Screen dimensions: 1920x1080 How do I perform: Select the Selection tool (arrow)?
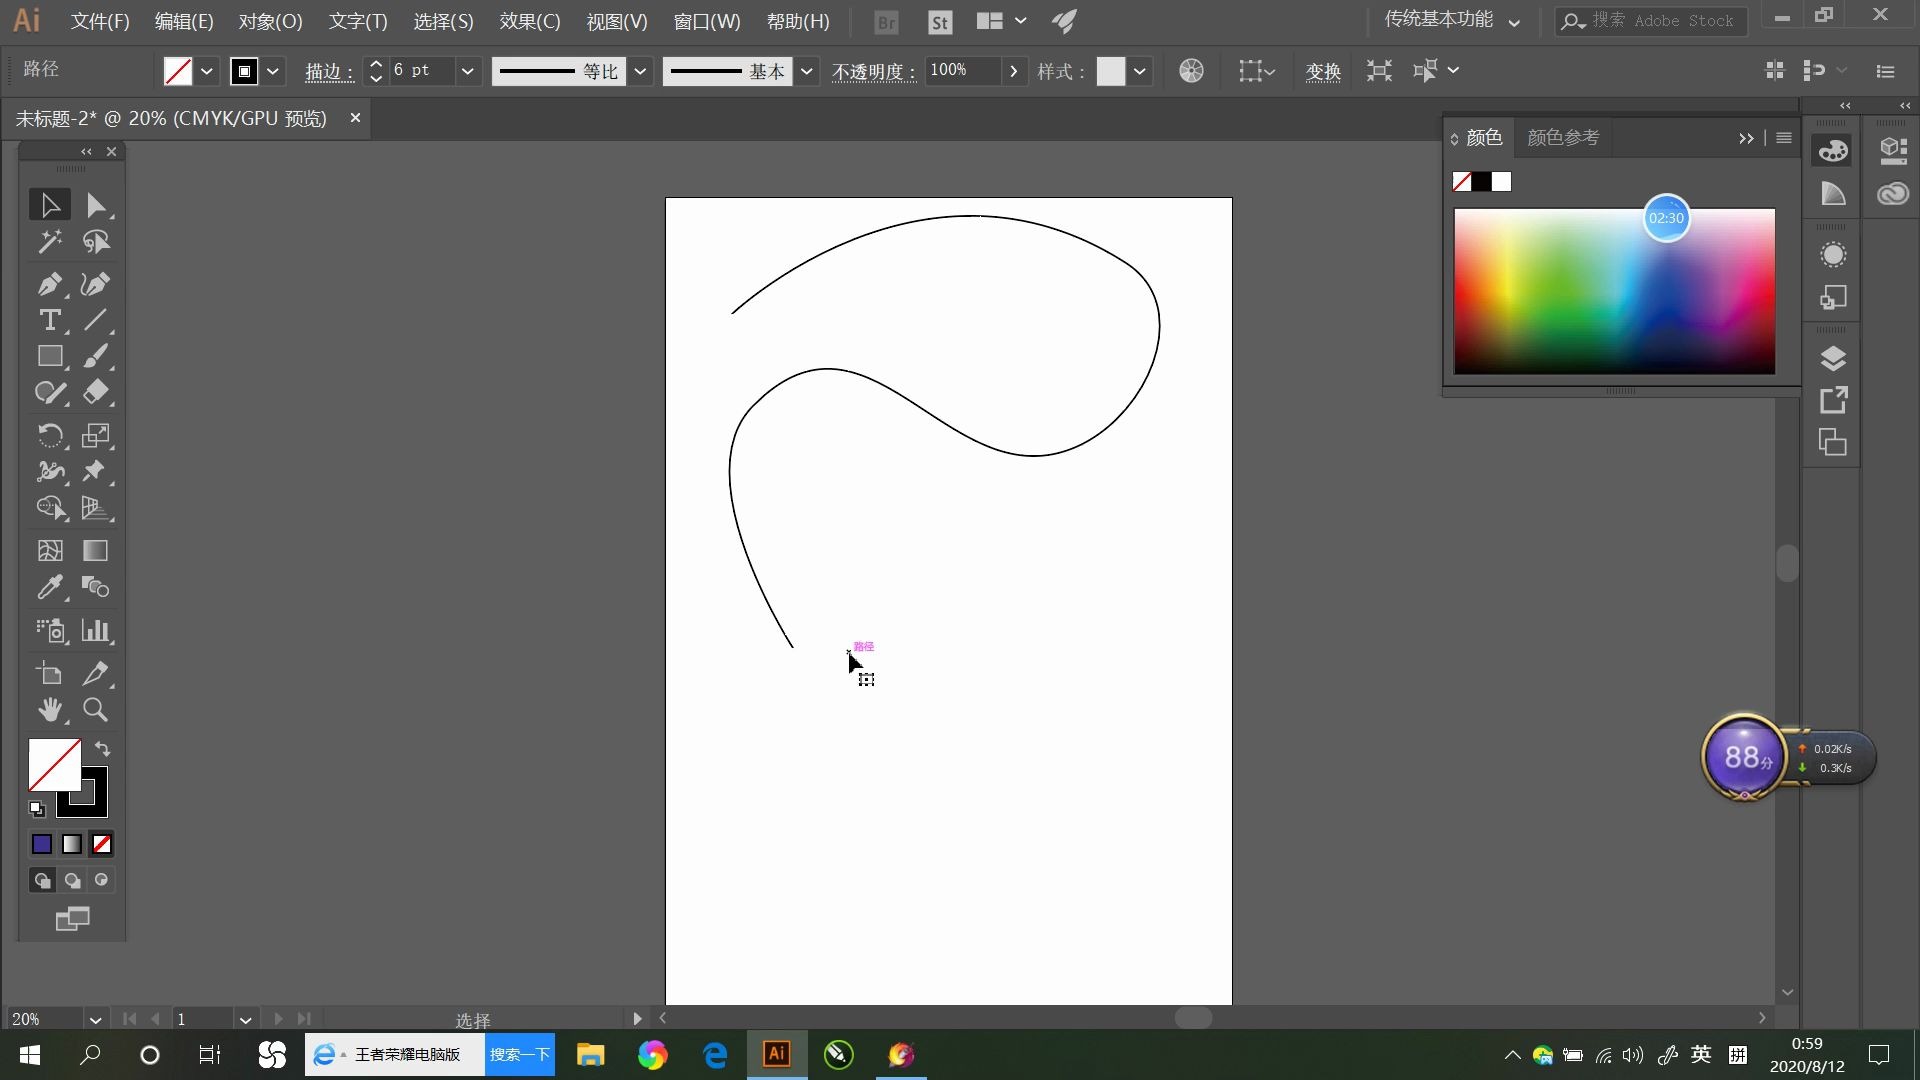coord(50,203)
